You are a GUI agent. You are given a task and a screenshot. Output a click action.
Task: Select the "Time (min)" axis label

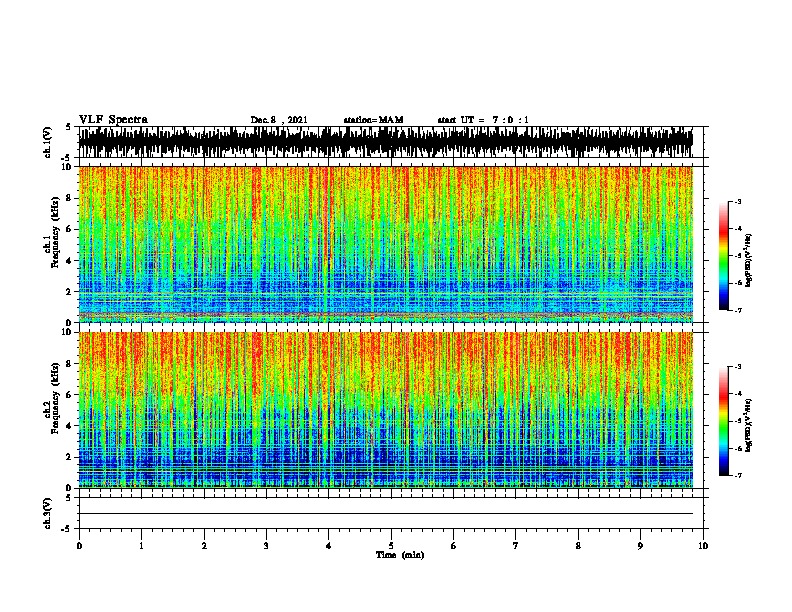point(400,555)
